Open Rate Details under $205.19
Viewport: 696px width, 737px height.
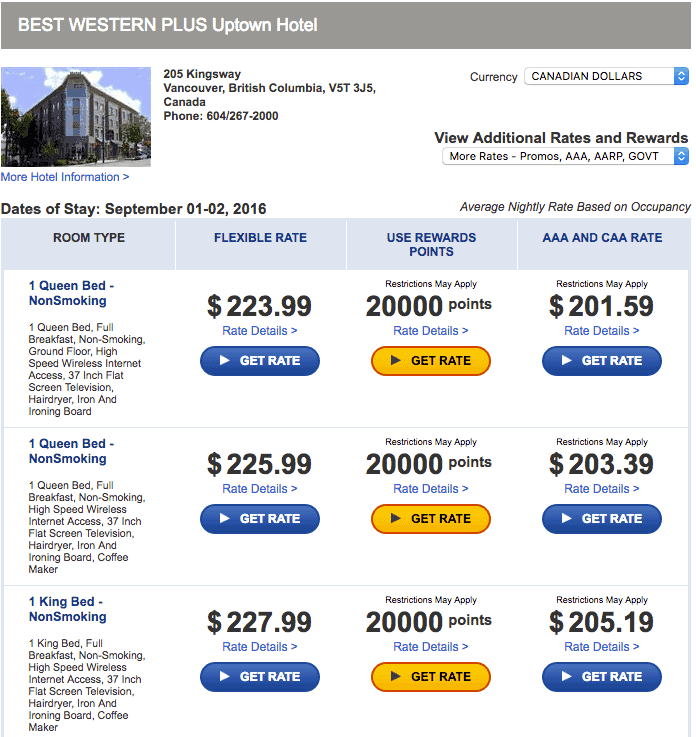click(602, 647)
